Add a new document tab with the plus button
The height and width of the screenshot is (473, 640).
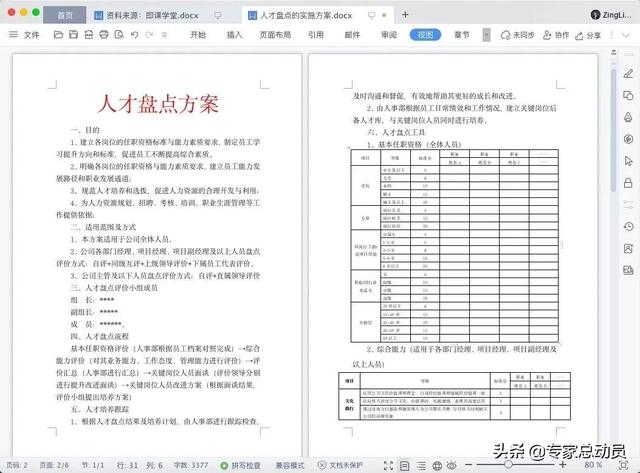coord(405,15)
